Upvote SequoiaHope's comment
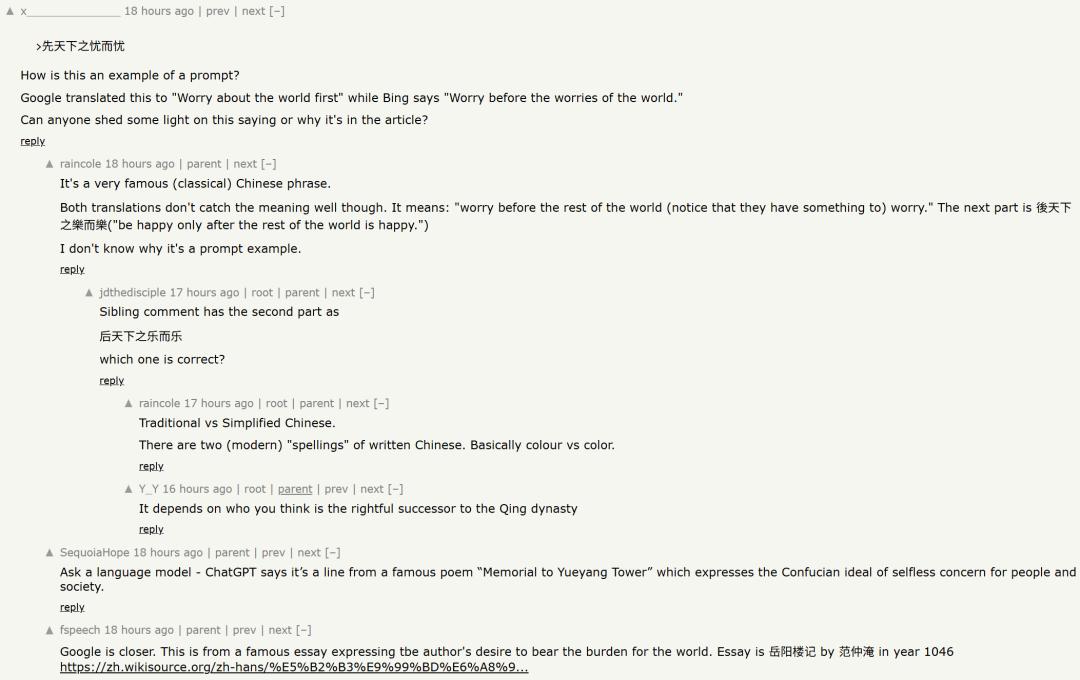Viewport: 1080px width, 680px height. tap(49, 553)
